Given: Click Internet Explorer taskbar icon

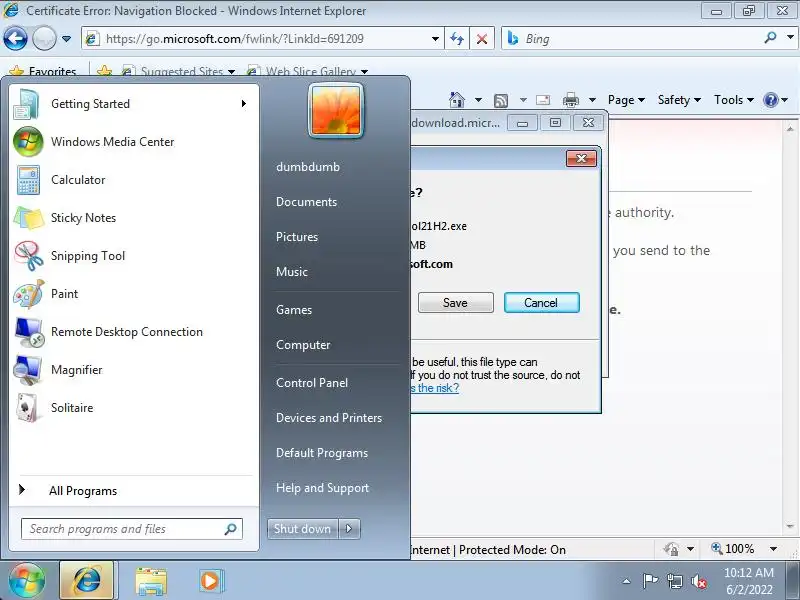Looking at the screenshot, I should pyautogui.click(x=87, y=581).
